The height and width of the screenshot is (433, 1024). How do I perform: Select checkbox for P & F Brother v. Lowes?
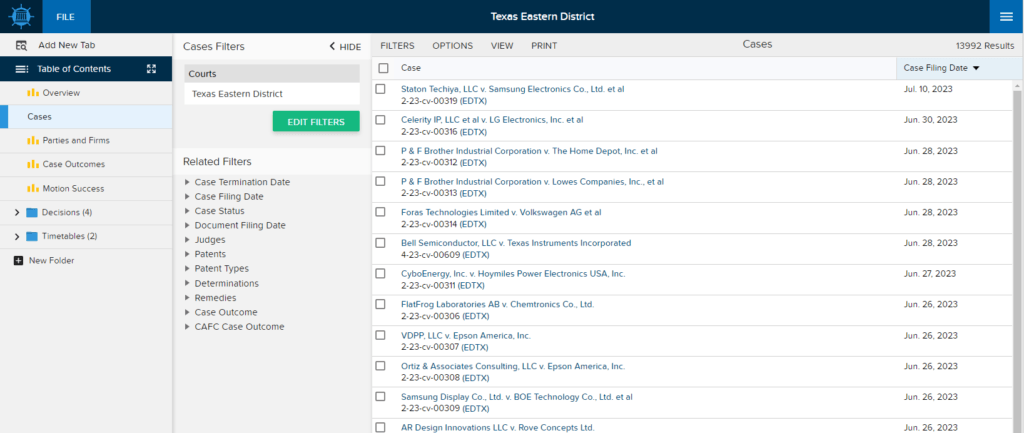click(x=381, y=181)
